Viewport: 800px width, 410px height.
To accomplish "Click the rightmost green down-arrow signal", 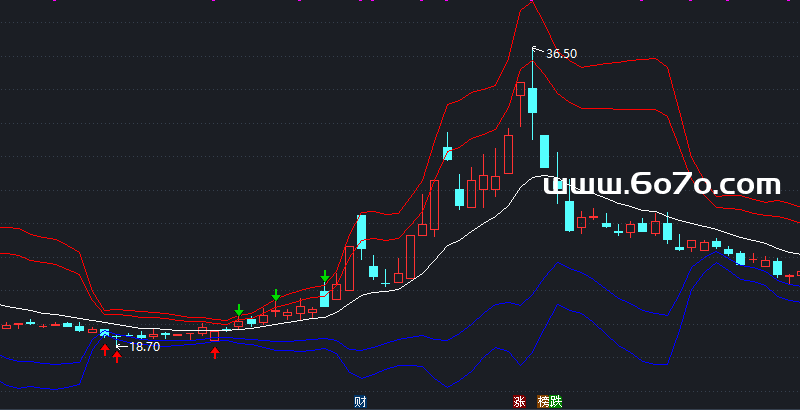I will pyautogui.click(x=324, y=276).
